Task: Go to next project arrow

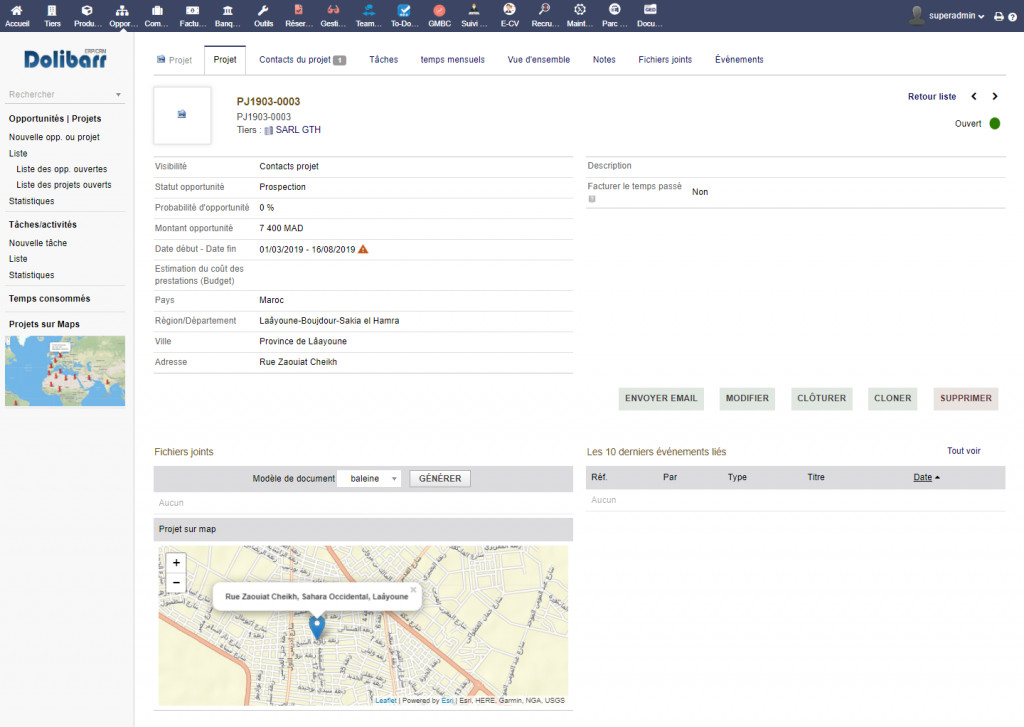Action: [995, 97]
